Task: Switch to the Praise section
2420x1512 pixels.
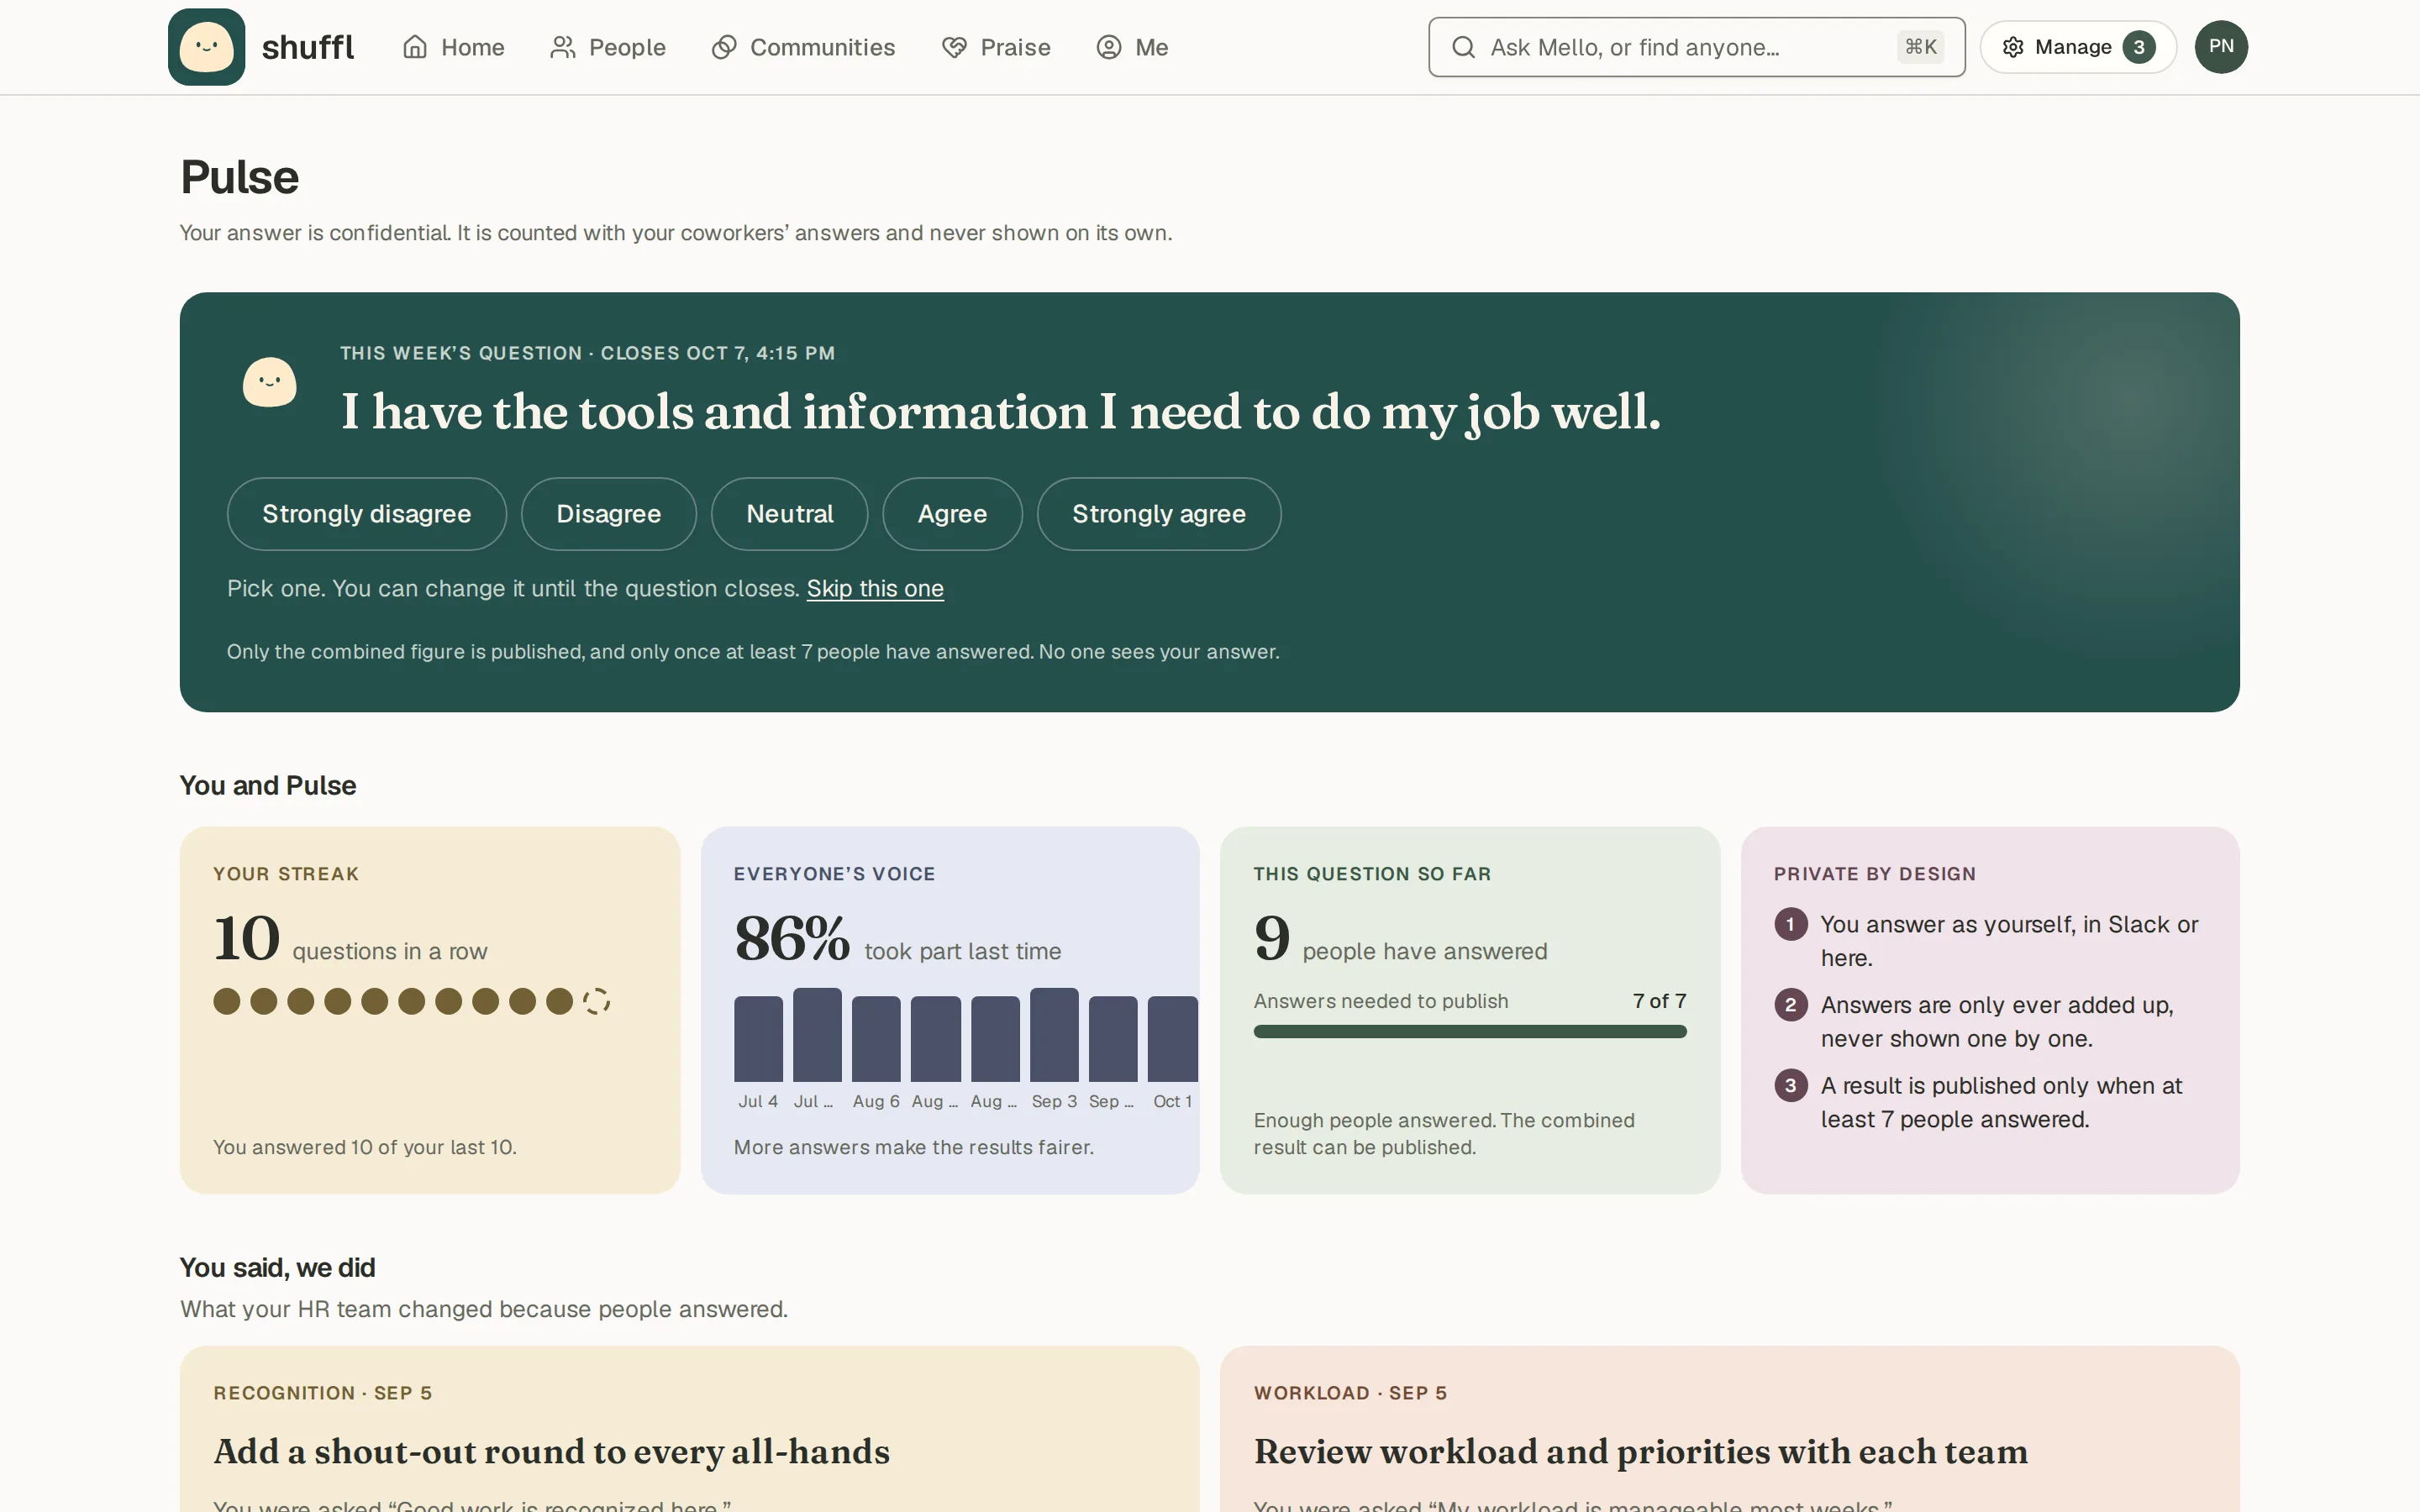Action: [x=996, y=47]
